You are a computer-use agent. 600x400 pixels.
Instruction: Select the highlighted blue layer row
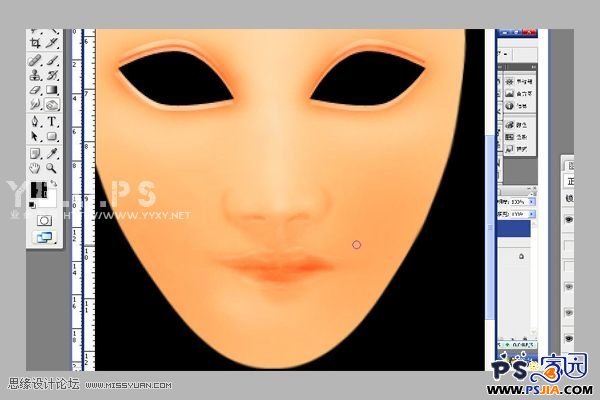coord(513,229)
